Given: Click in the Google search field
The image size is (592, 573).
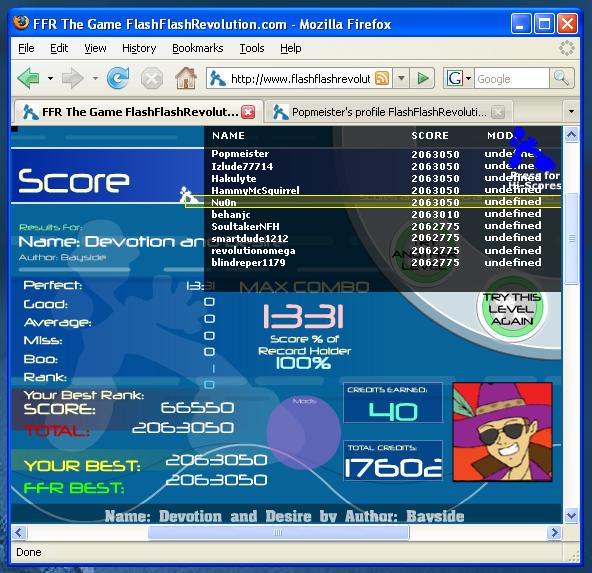Looking at the screenshot, I should click(x=511, y=79).
